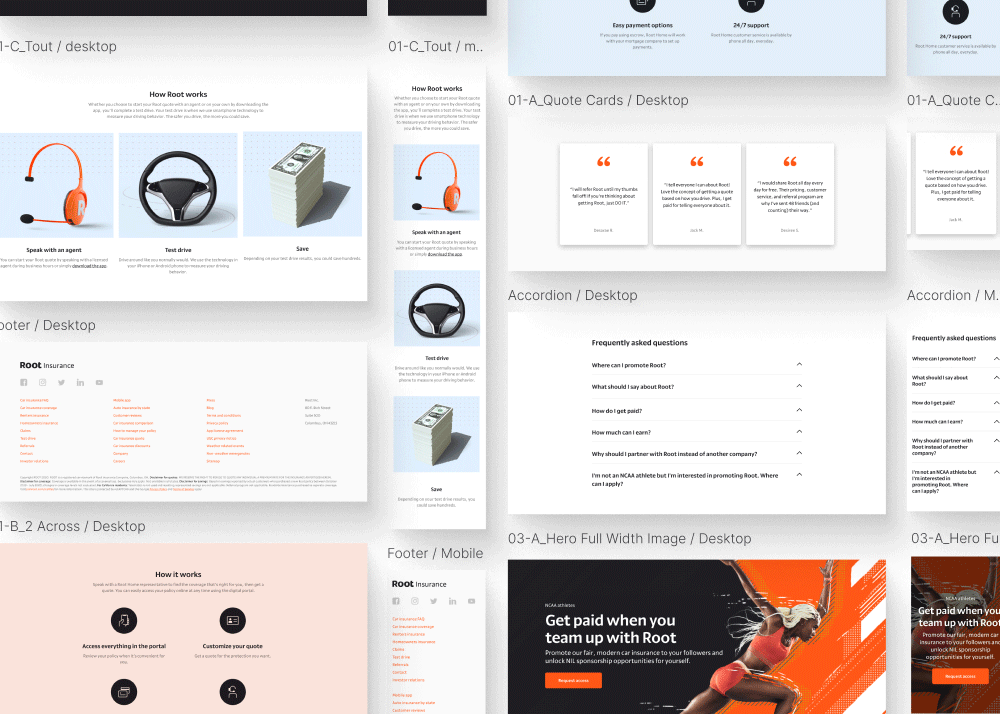This screenshot has width=1000, height=714.
Task: Select '01-A_Quote Cards / Desktop' frame label
Action: (x=598, y=100)
